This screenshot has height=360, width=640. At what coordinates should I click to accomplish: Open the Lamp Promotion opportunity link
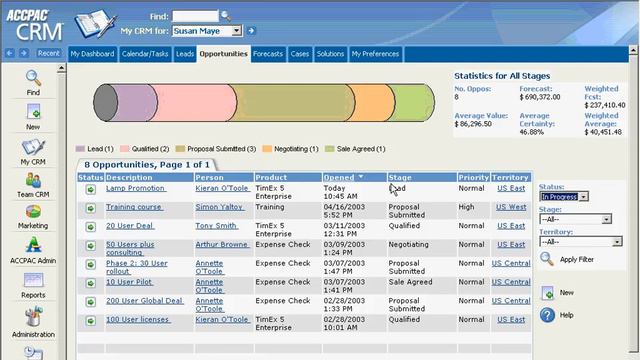135,188
